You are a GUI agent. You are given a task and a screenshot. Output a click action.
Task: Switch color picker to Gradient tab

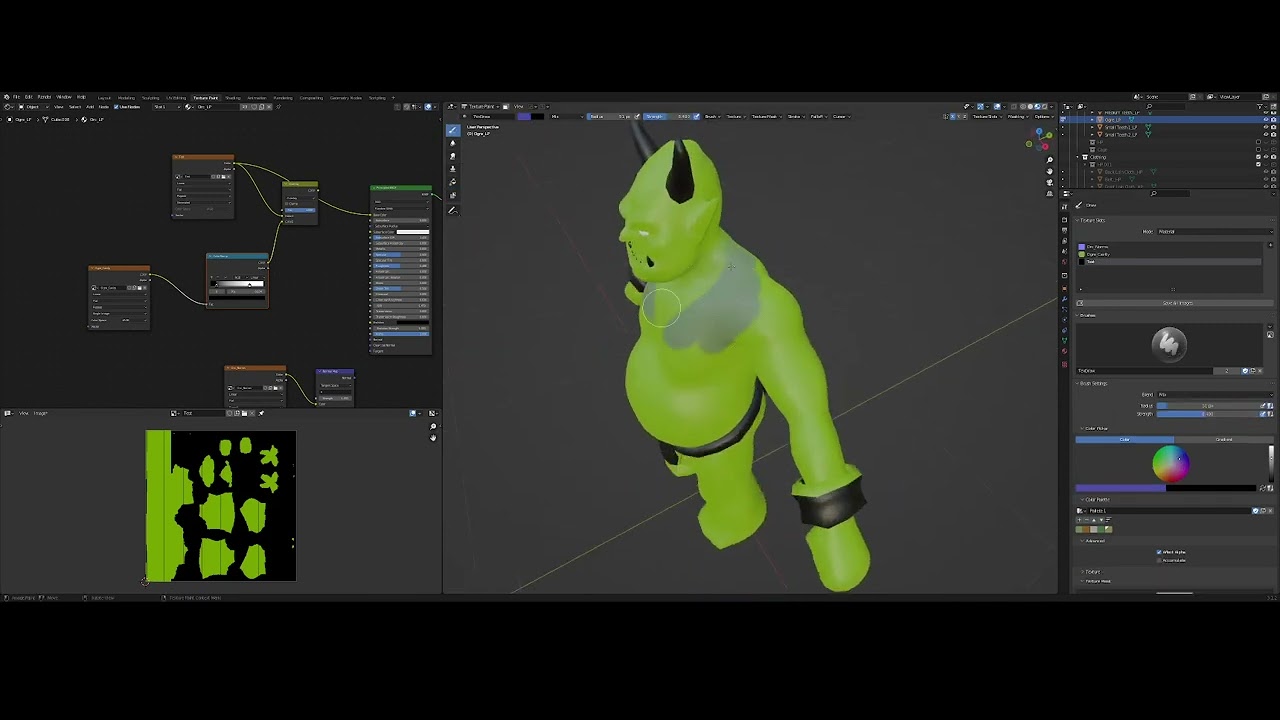pos(1224,439)
